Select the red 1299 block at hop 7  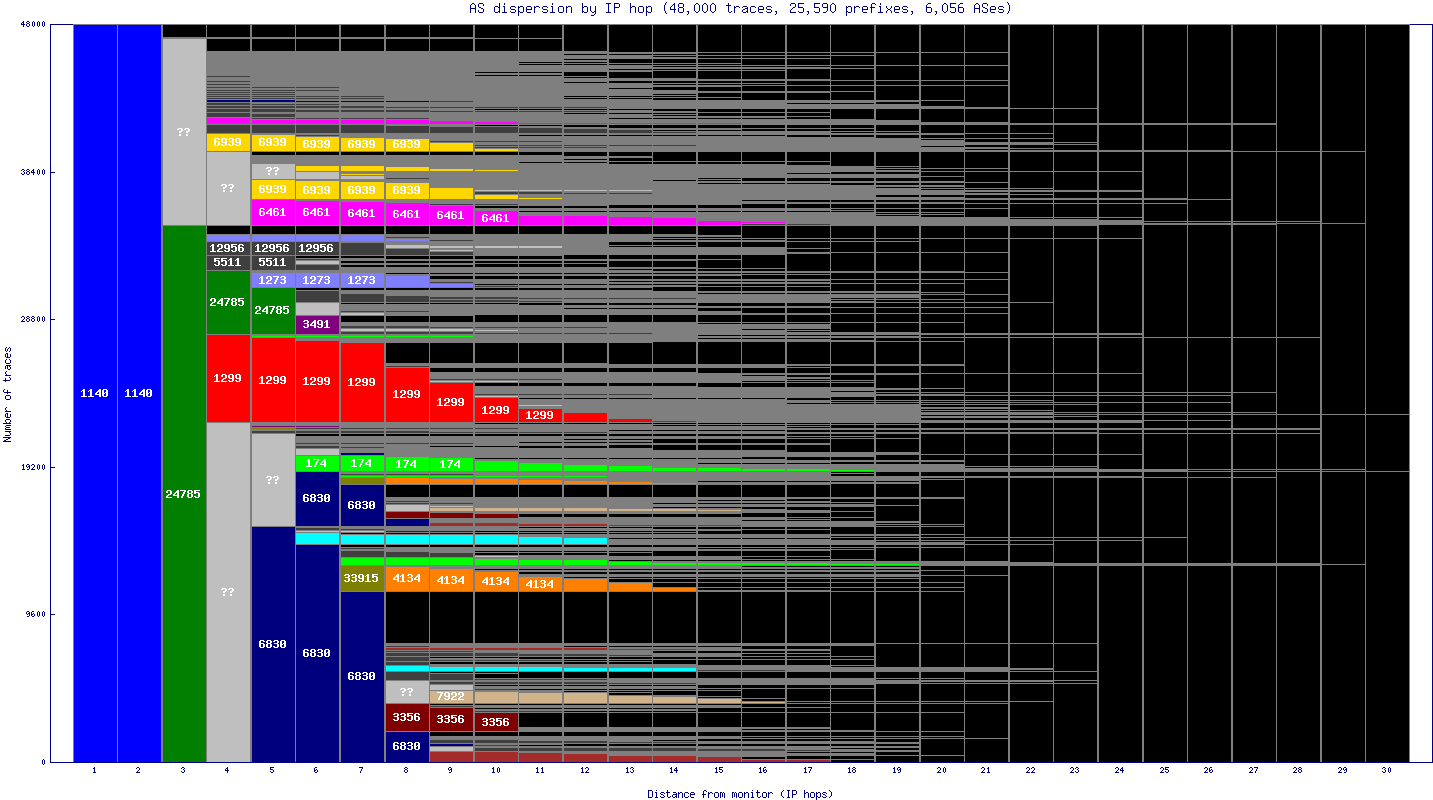click(362, 382)
